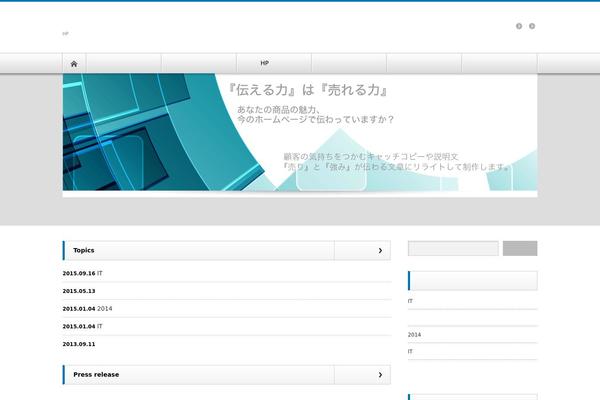Go to the home icon in navigation bar
The image size is (600, 400).
[74, 64]
